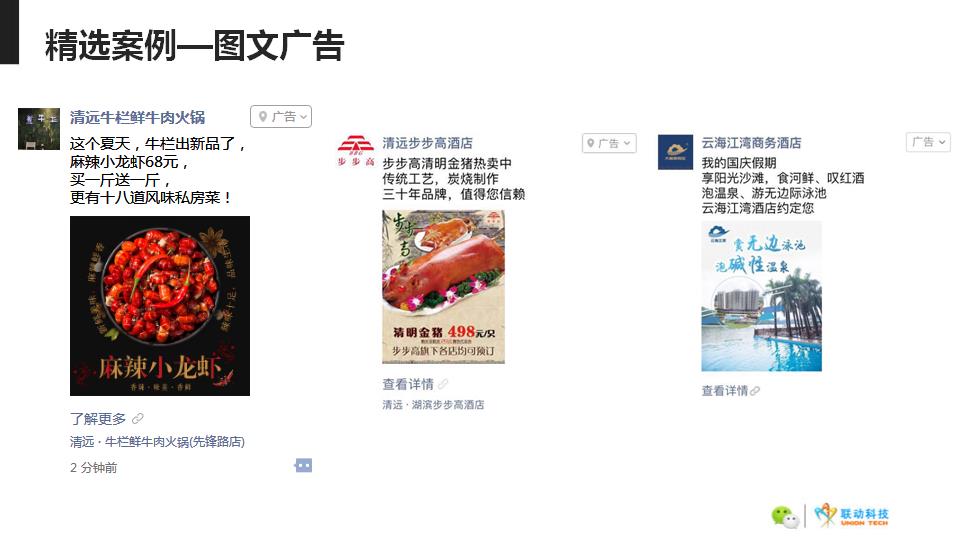Open the 清明金猪 roast pig image
The width and height of the screenshot is (954, 537).
[444, 286]
